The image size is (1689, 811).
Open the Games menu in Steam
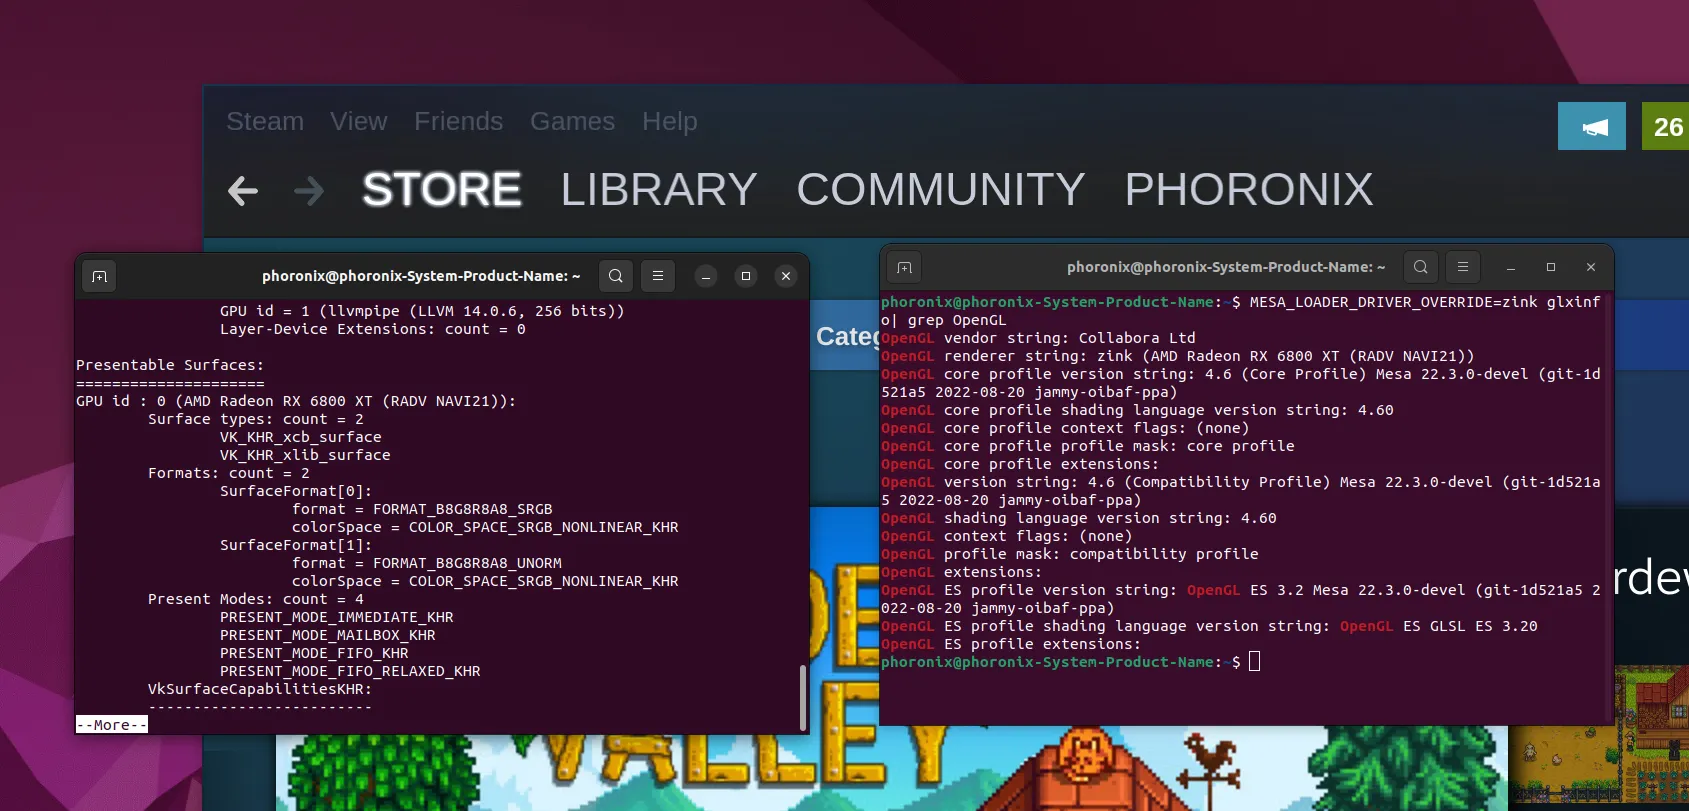572,121
